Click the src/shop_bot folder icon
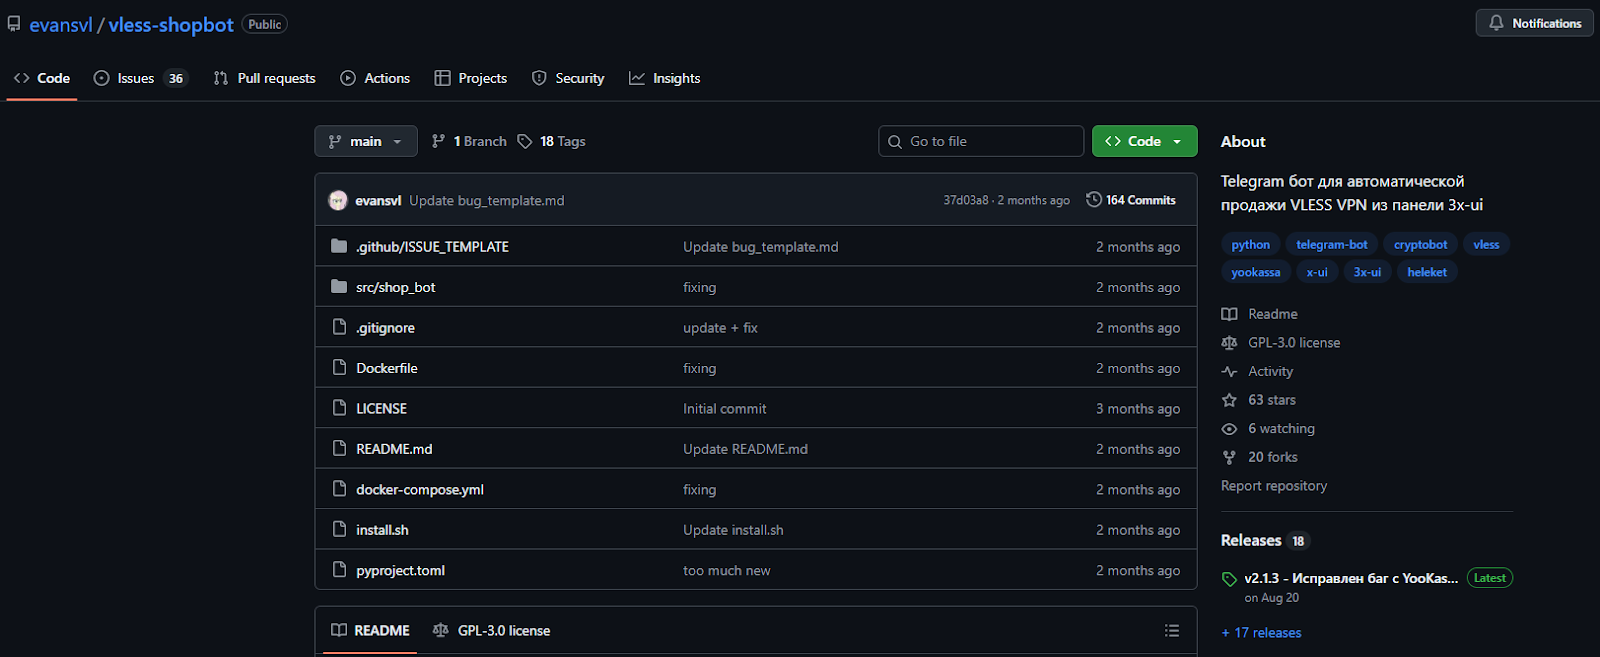The image size is (1600, 657). 339,287
